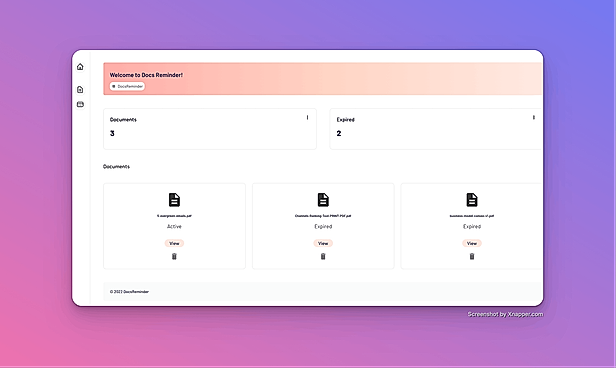The image size is (616, 368).
Task: Click file icon of business model canvas document
Action: coord(472,200)
